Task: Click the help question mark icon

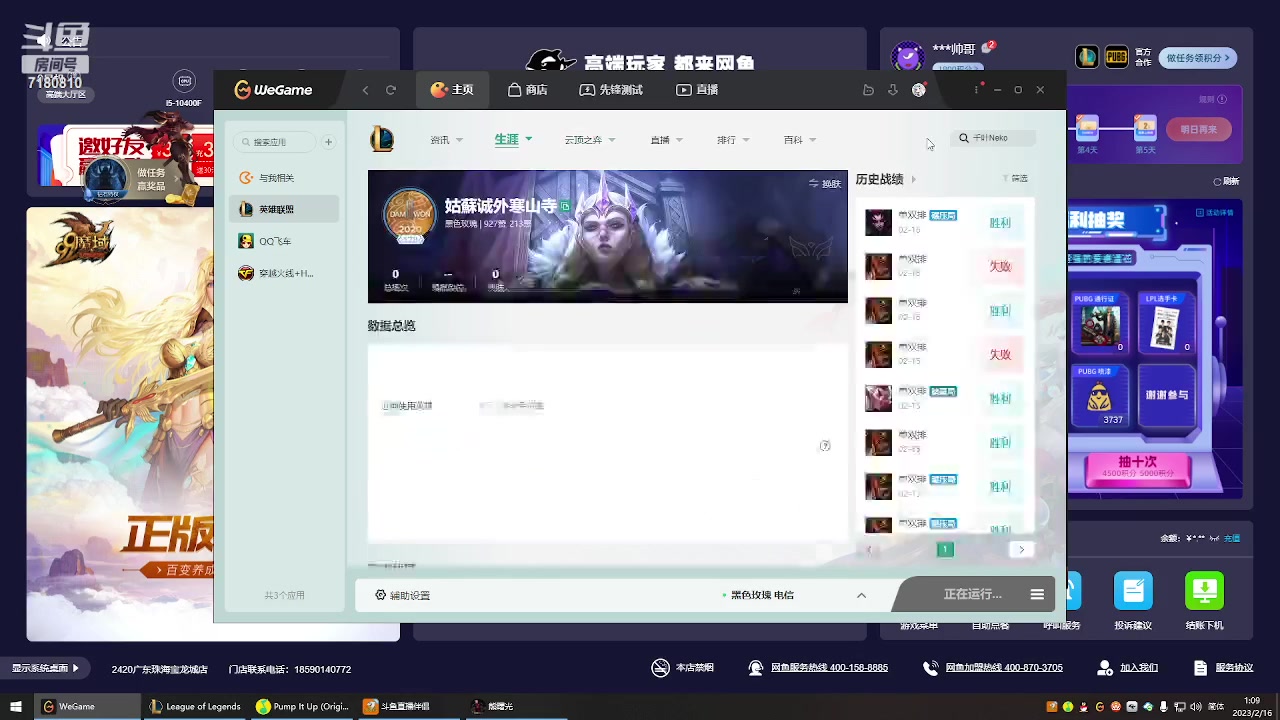Action: point(825,446)
